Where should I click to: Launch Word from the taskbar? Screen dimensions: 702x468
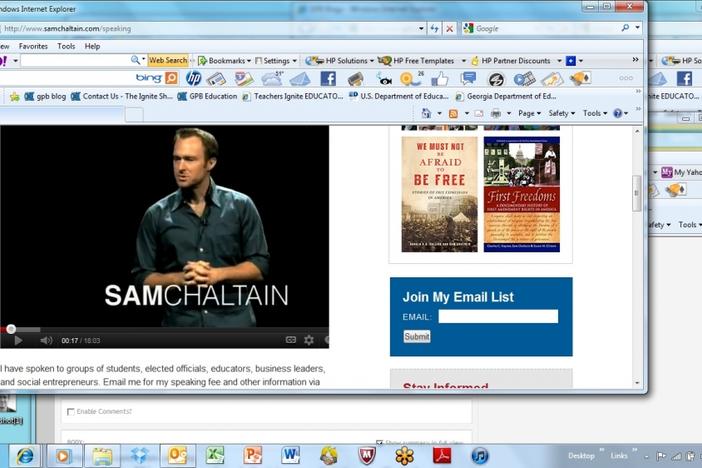click(291, 455)
